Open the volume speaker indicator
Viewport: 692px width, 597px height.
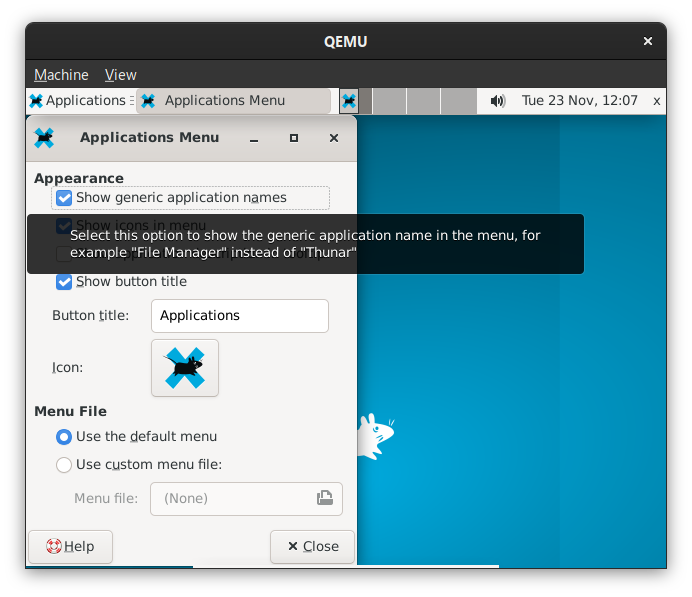click(x=497, y=101)
